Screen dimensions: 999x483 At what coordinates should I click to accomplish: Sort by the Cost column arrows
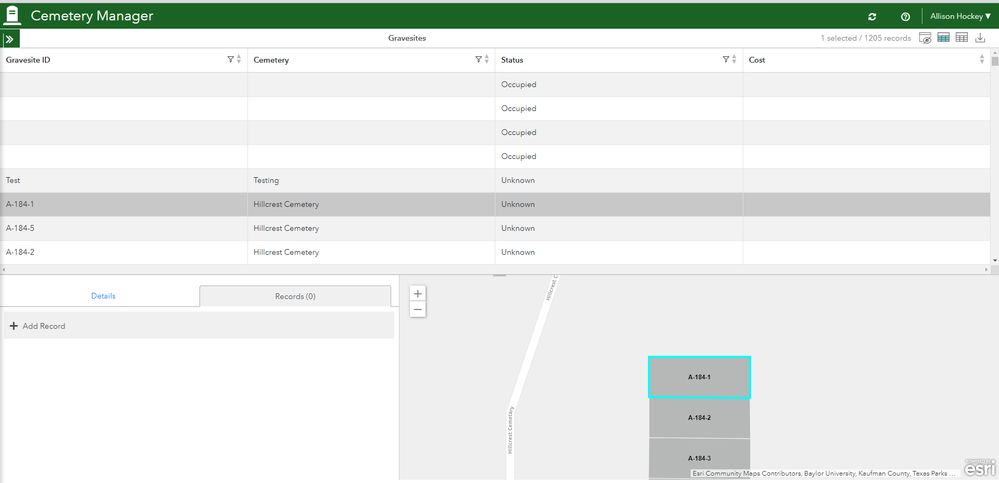point(982,59)
